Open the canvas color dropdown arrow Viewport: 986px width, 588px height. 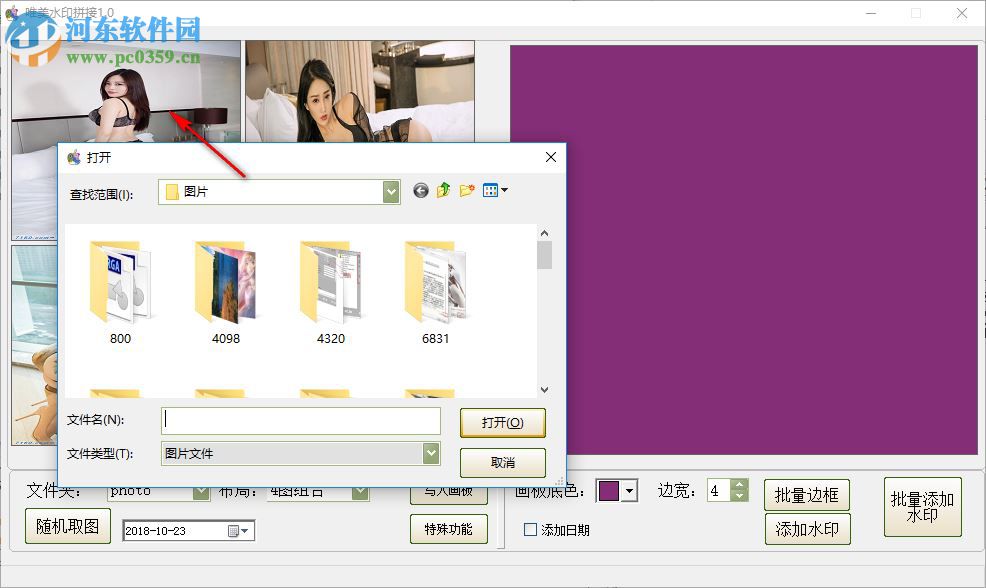pyautogui.click(x=629, y=491)
